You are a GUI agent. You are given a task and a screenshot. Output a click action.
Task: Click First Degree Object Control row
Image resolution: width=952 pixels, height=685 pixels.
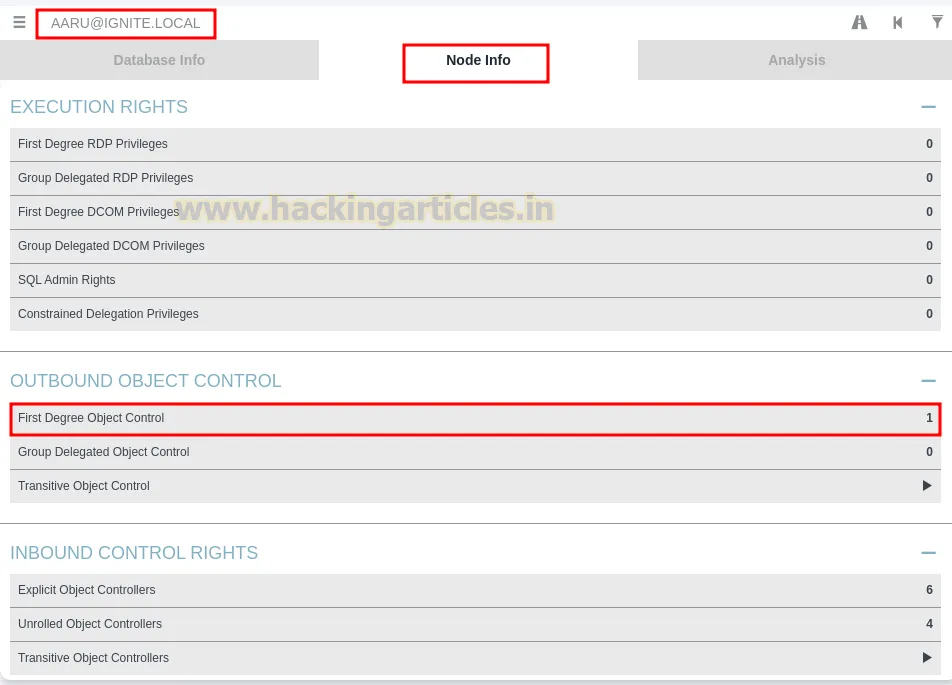475,418
